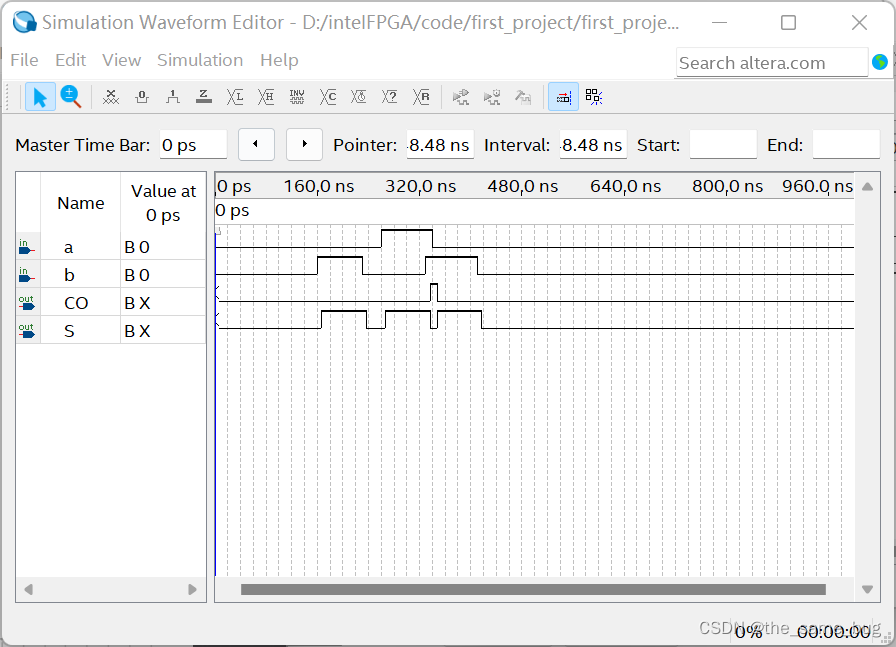Open the Edit menu
Viewport: 896px width, 647px height.
pos(70,60)
